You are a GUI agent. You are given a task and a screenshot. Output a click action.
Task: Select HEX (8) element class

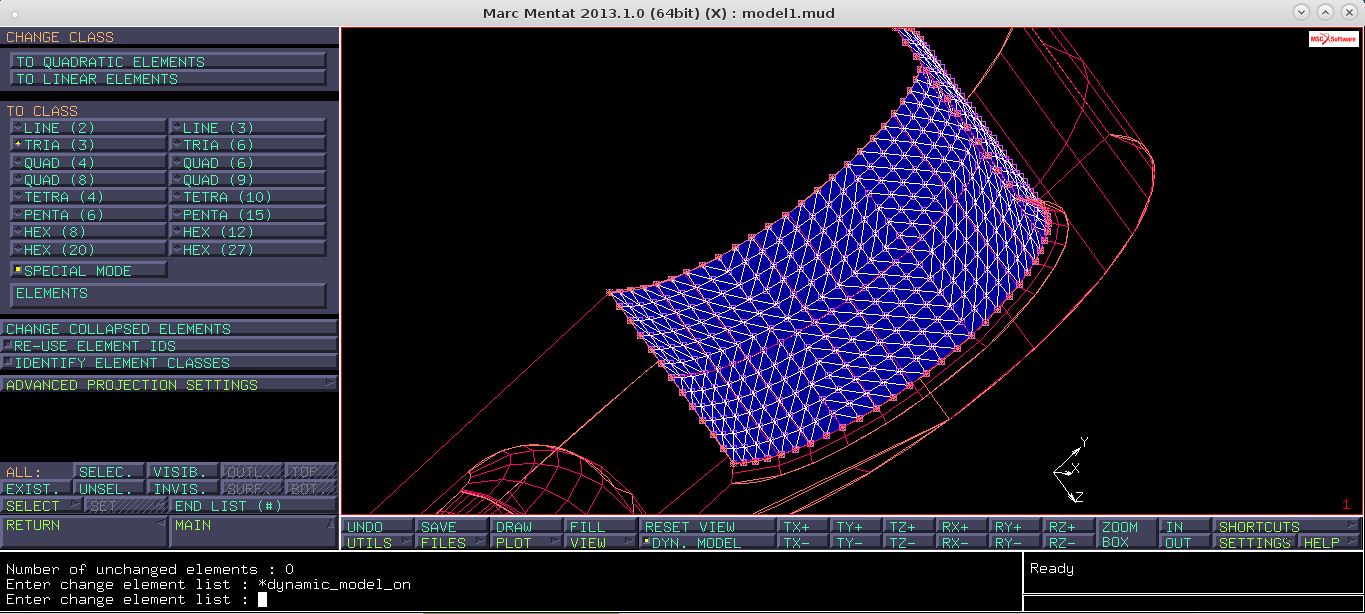[88, 232]
